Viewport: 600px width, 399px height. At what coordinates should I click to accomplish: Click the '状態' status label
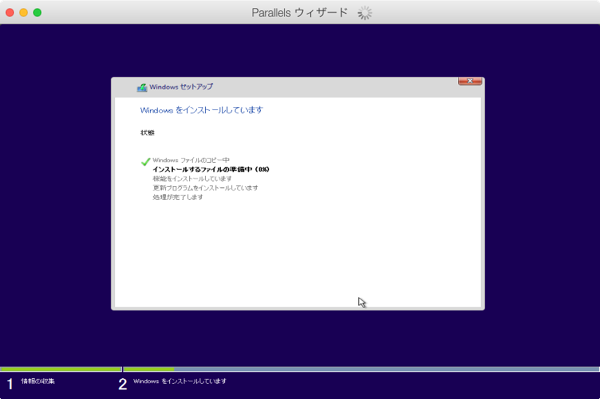pos(147,133)
